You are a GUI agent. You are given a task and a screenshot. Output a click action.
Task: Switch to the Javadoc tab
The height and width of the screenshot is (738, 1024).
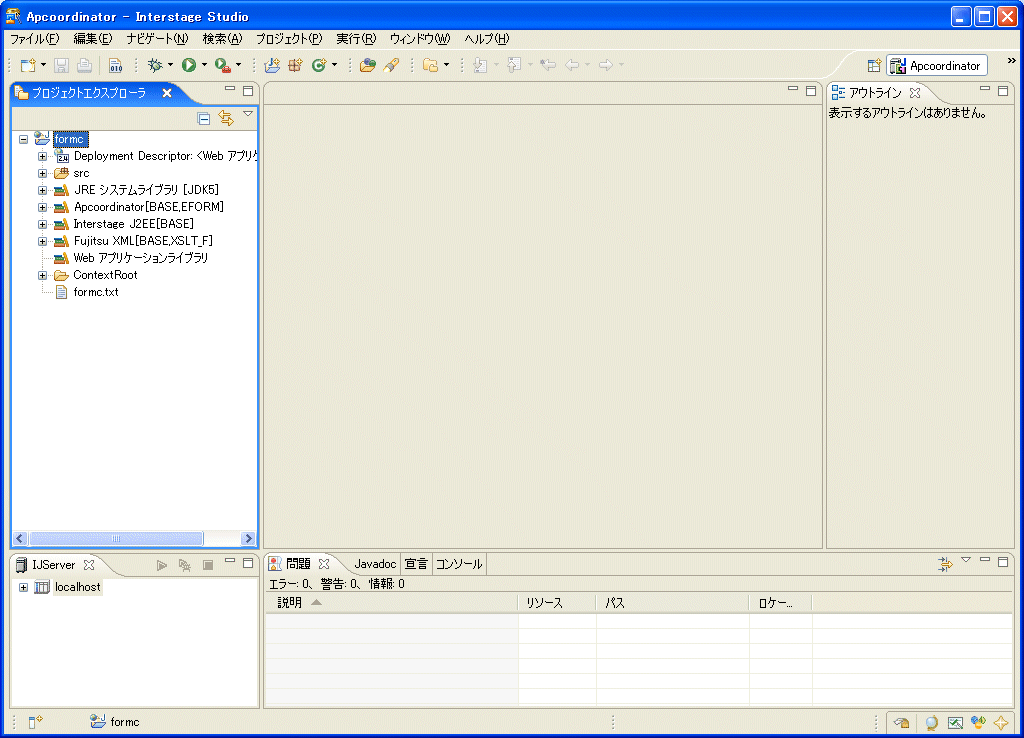[x=375, y=564]
